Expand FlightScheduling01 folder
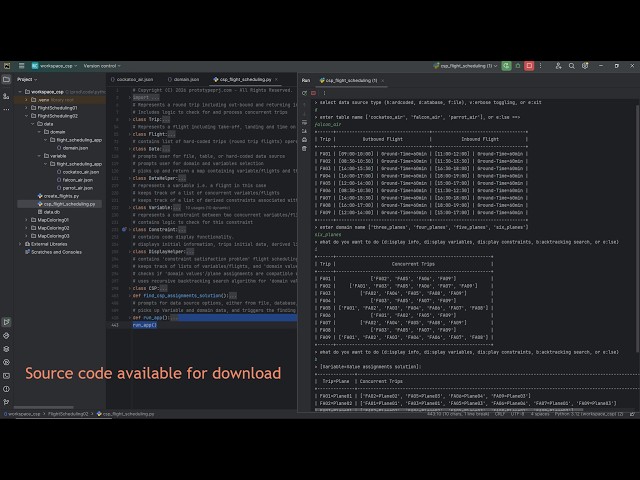The image size is (640, 480). [26, 108]
